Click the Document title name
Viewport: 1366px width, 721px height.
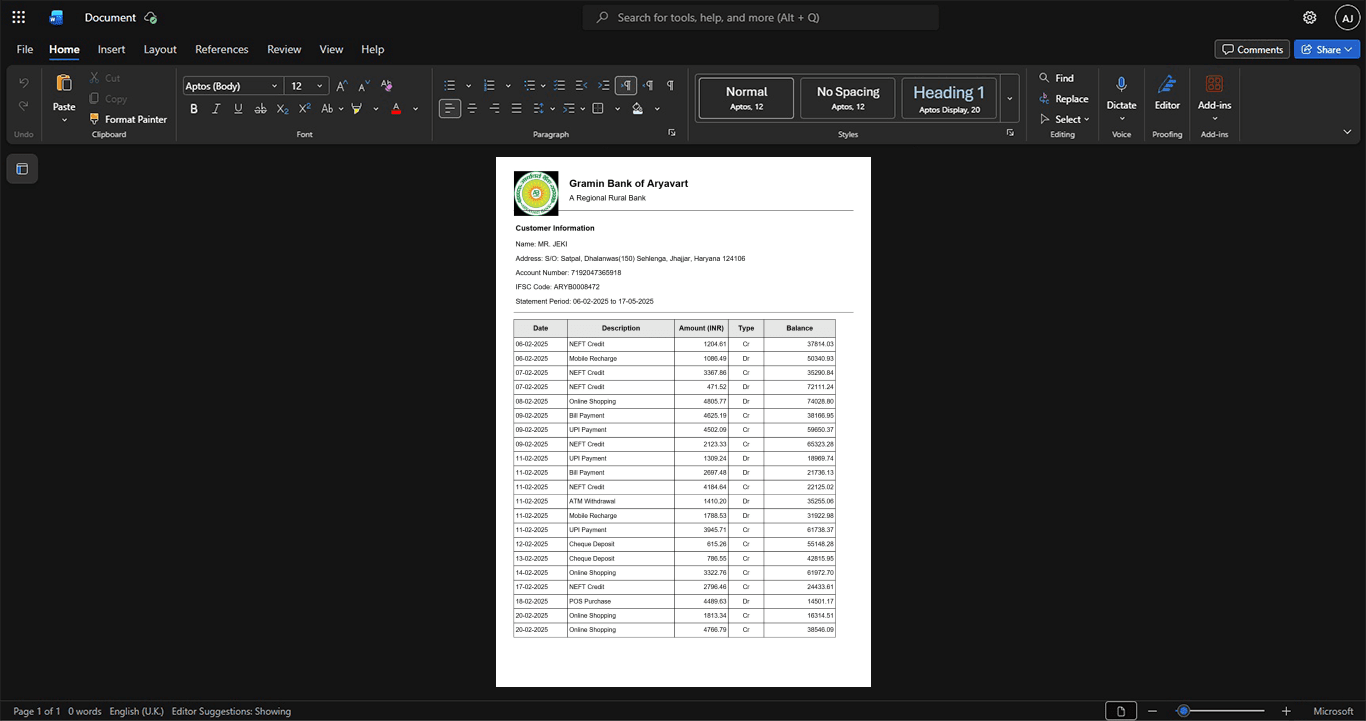point(110,17)
